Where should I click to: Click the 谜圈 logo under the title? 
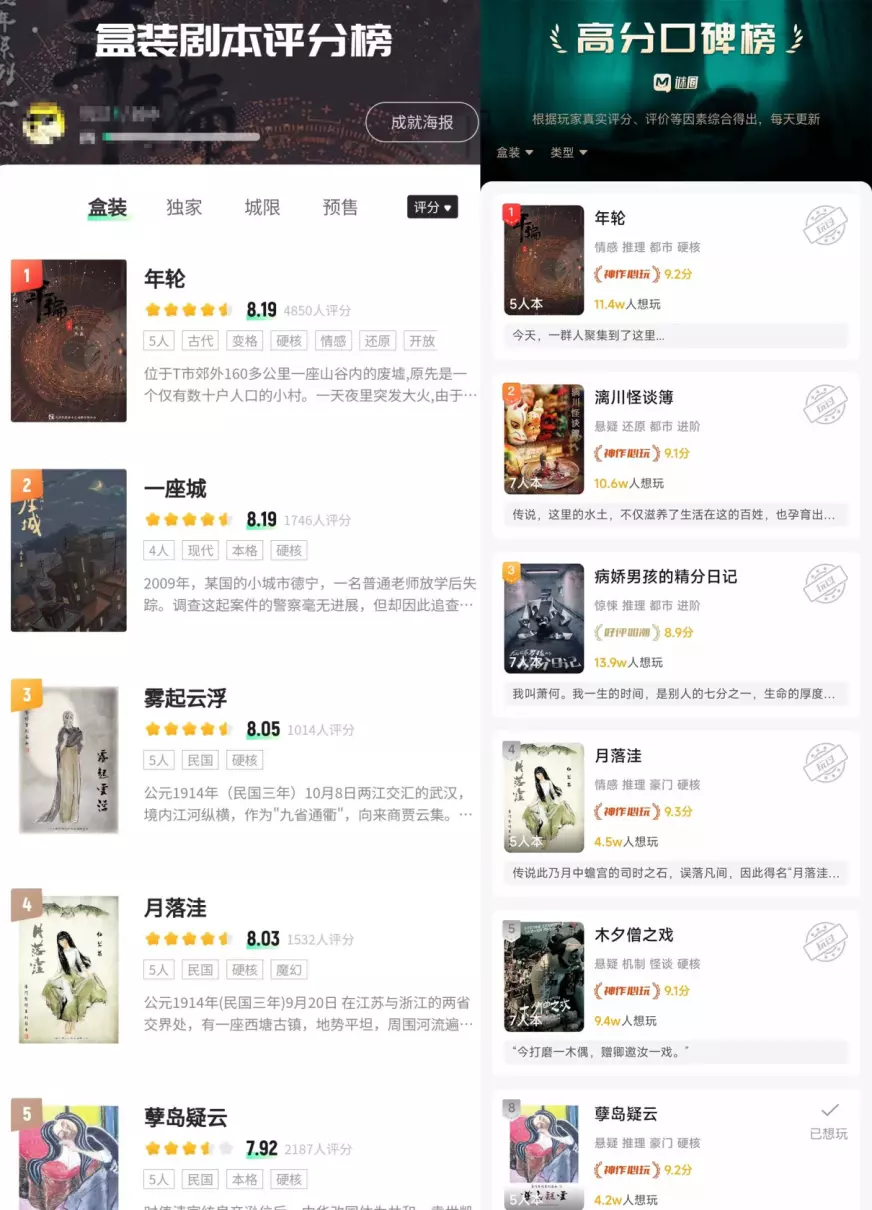(x=676, y=82)
